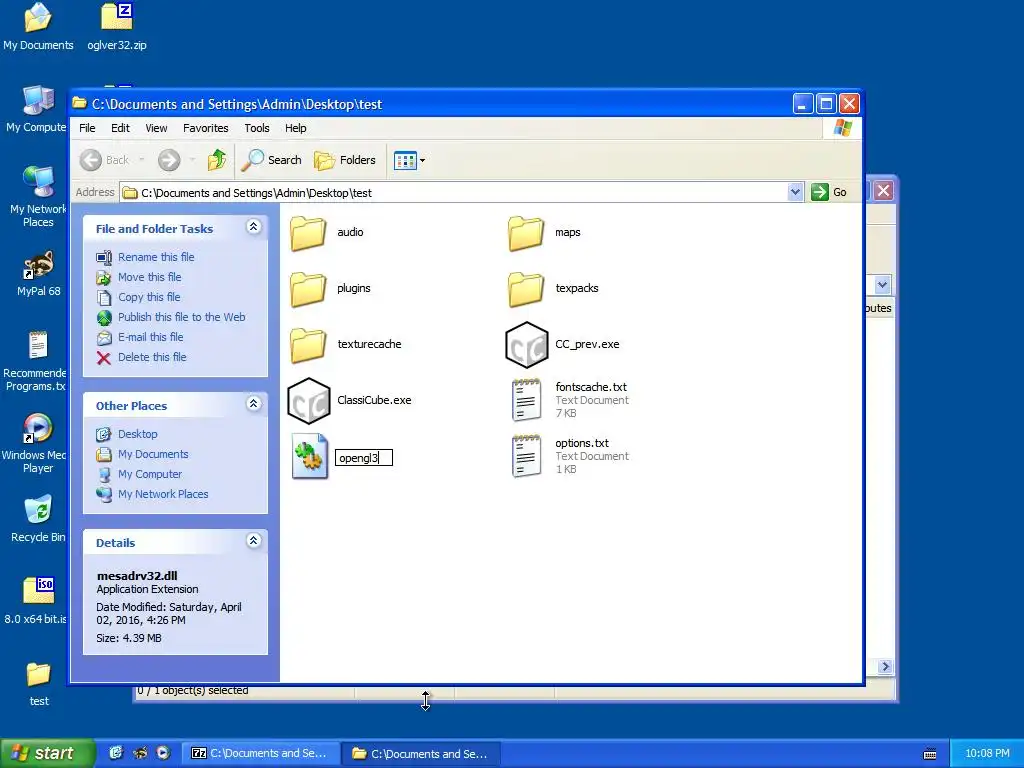Expand the address bar dropdown
Viewport: 1024px width, 768px height.
(x=795, y=192)
